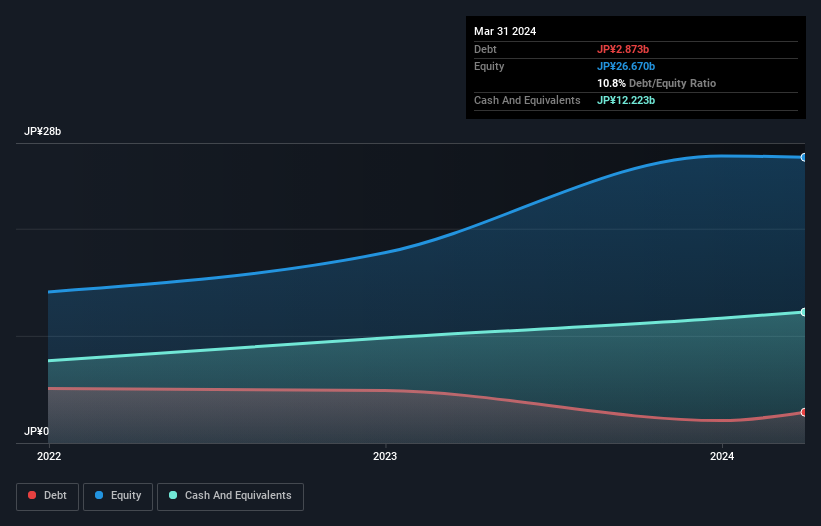Viewport: 821px width, 526px height.
Task: Click Cash And Equivalents label in tooltip
Action: click(x=527, y=100)
